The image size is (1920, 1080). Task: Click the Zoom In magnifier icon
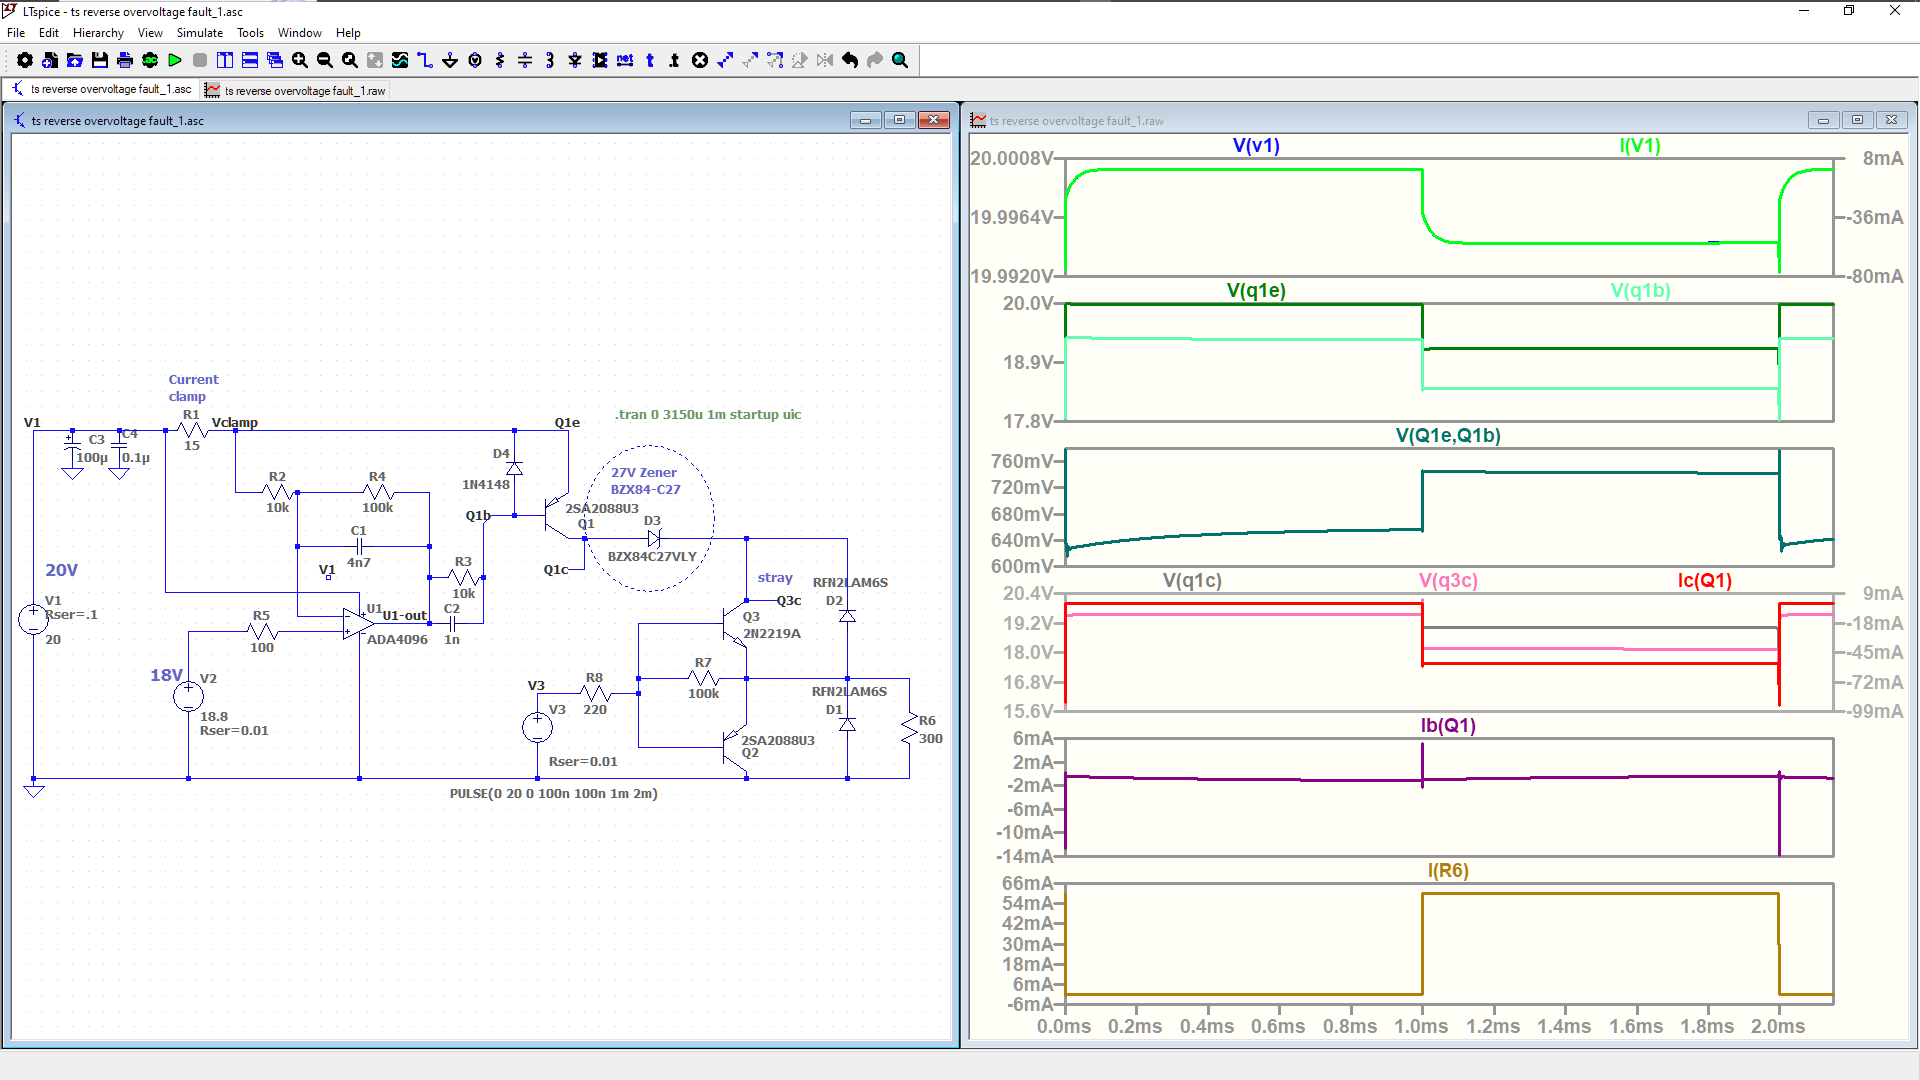(x=300, y=60)
